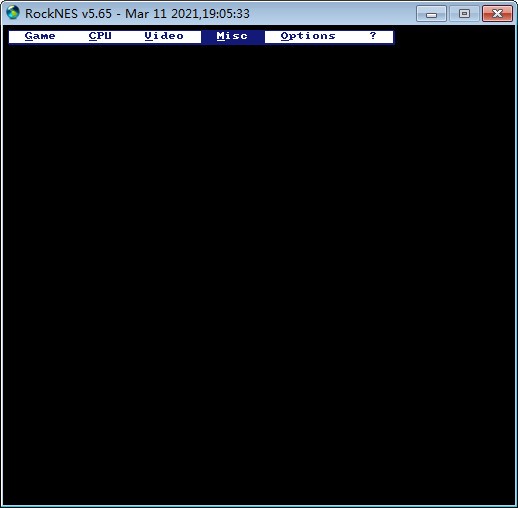
Task: Click the underlined O of Options
Action: (x=284, y=36)
